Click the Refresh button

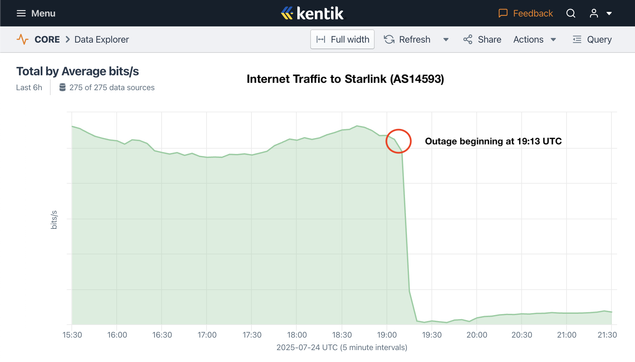pos(407,39)
